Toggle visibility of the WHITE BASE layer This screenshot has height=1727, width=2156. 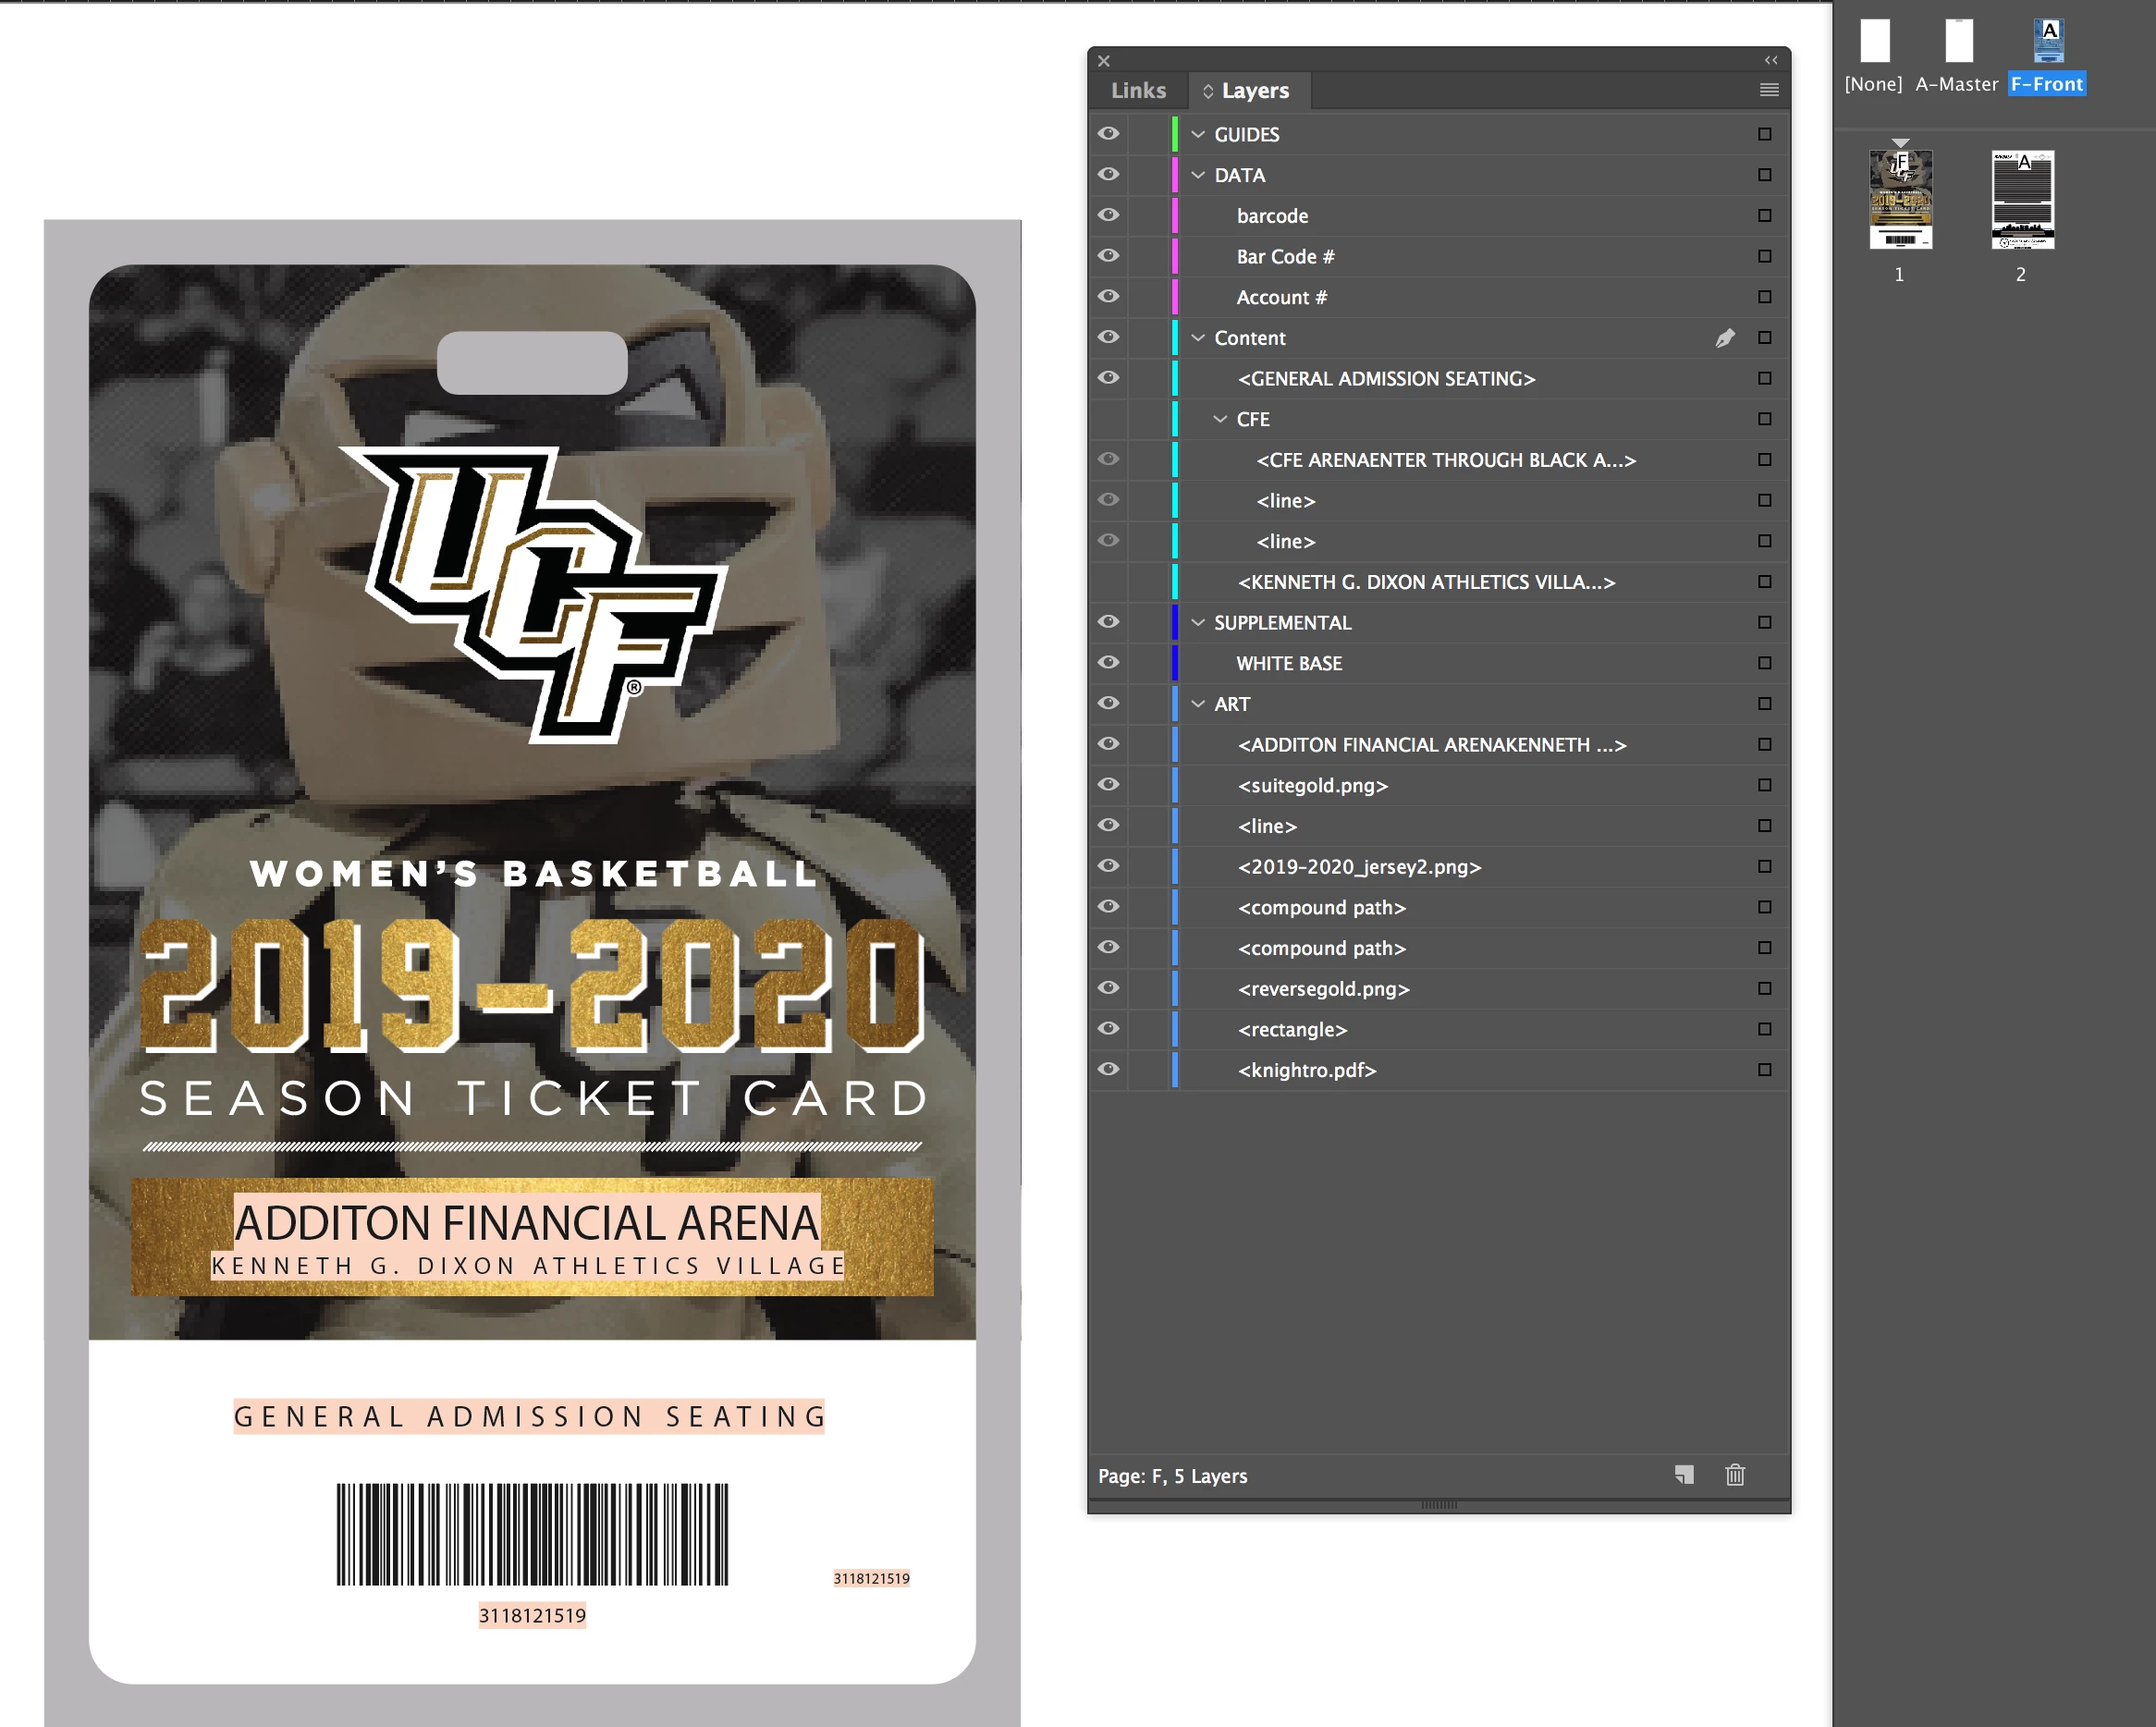click(1108, 663)
